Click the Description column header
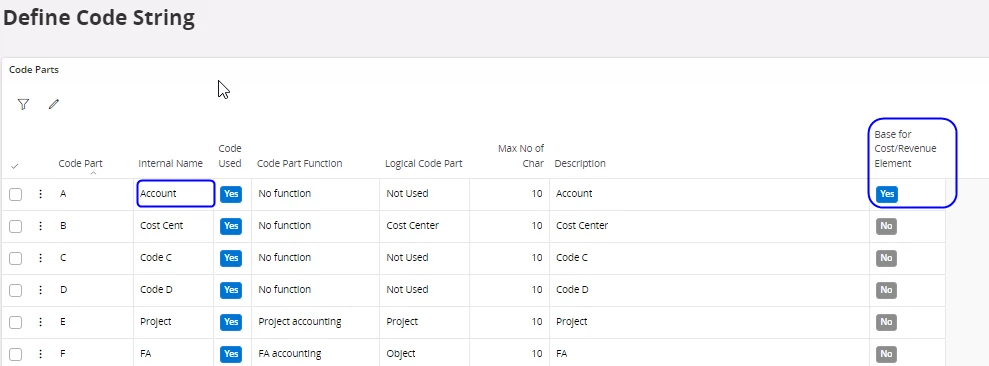Image resolution: width=989 pixels, height=366 pixels. click(580, 163)
